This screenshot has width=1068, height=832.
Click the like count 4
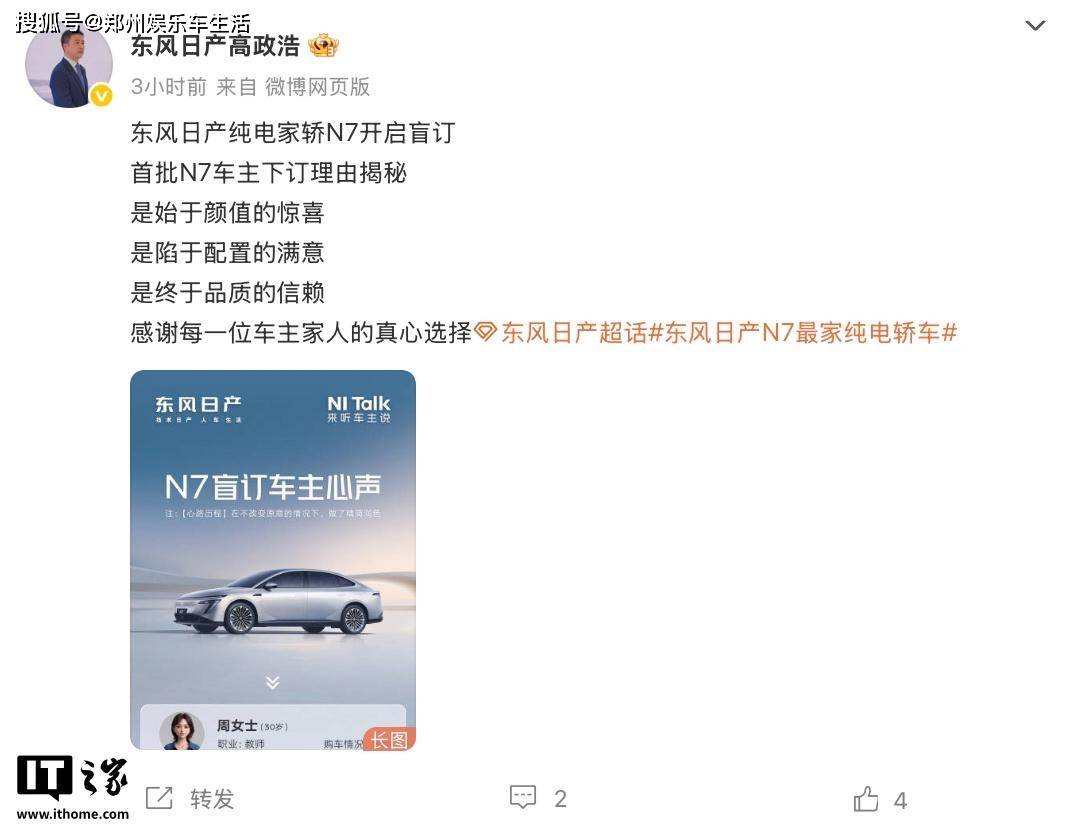(x=900, y=800)
